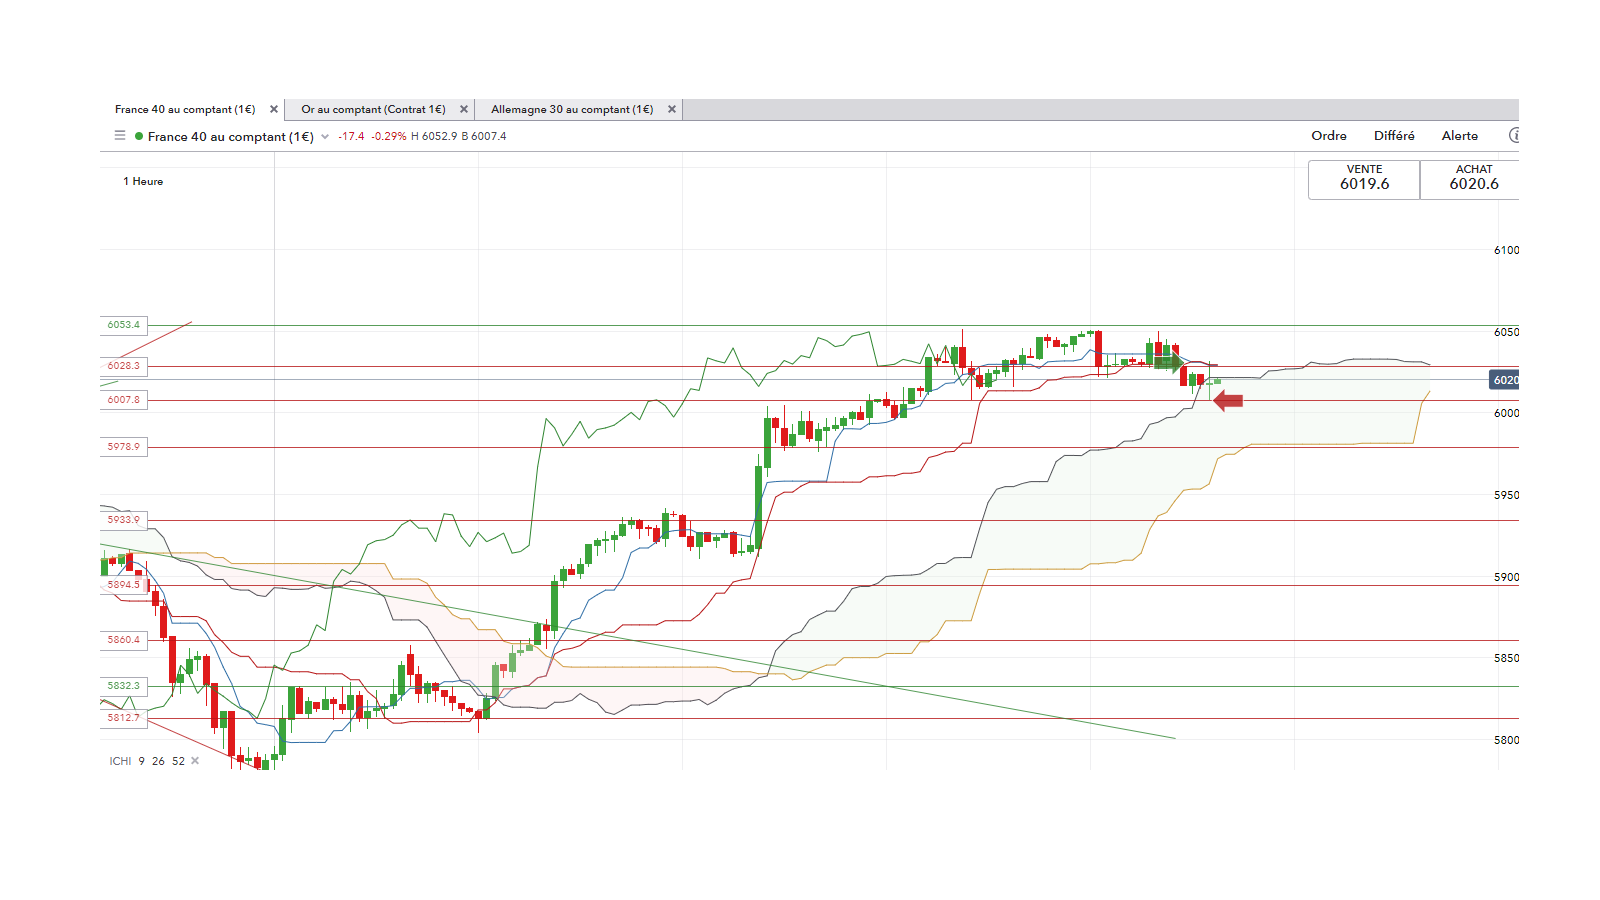This screenshot has width=1600, height=900.
Task: Select the 5894.5 price level label
Action: point(124,585)
